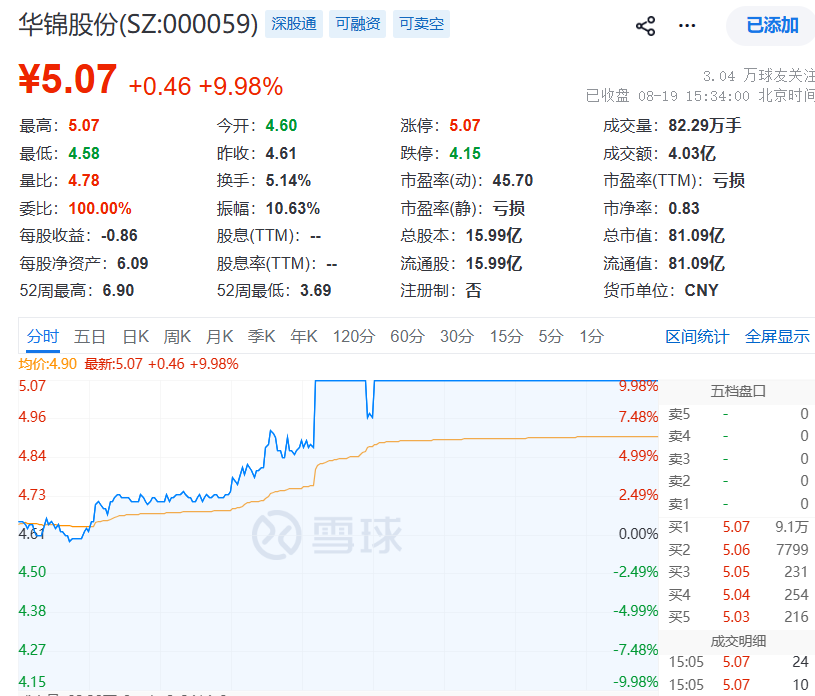The width and height of the screenshot is (815, 696).
Task: Click the 卖1 order book row
Action: tap(738, 504)
